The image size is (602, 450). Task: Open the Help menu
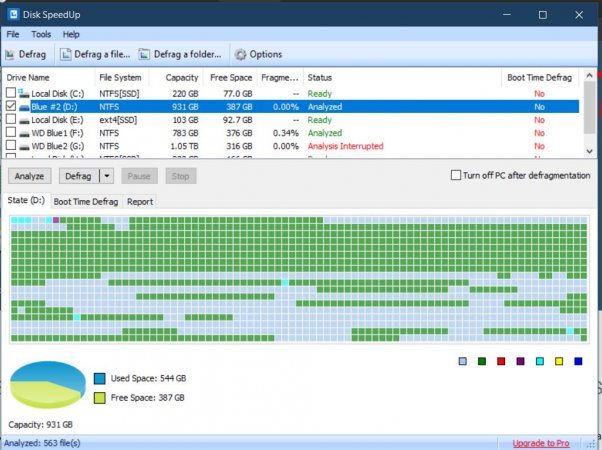click(71, 35)
